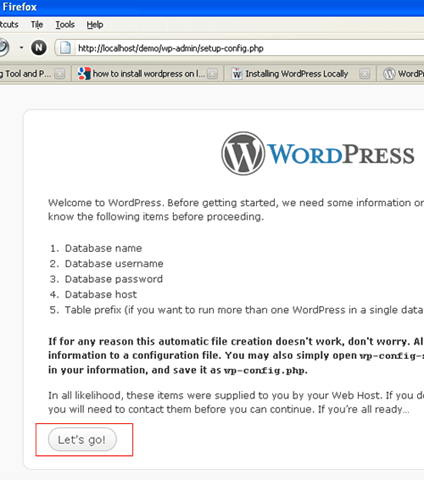Click the W favicon on Installing tab

(237, 74)
